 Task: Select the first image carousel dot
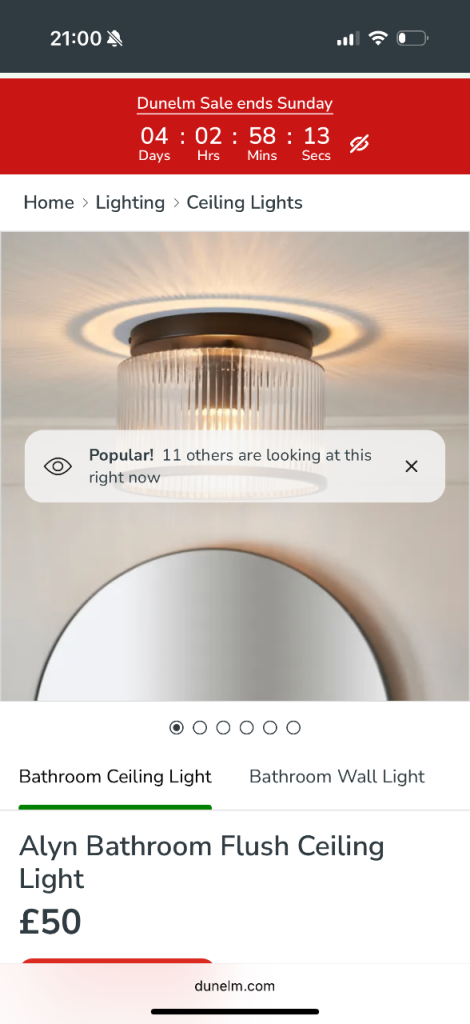coord(176,728)
